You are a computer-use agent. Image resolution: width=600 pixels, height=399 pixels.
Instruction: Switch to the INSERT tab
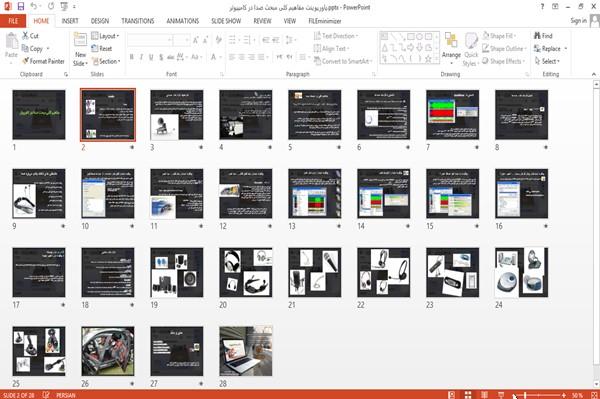coord(70,21)
